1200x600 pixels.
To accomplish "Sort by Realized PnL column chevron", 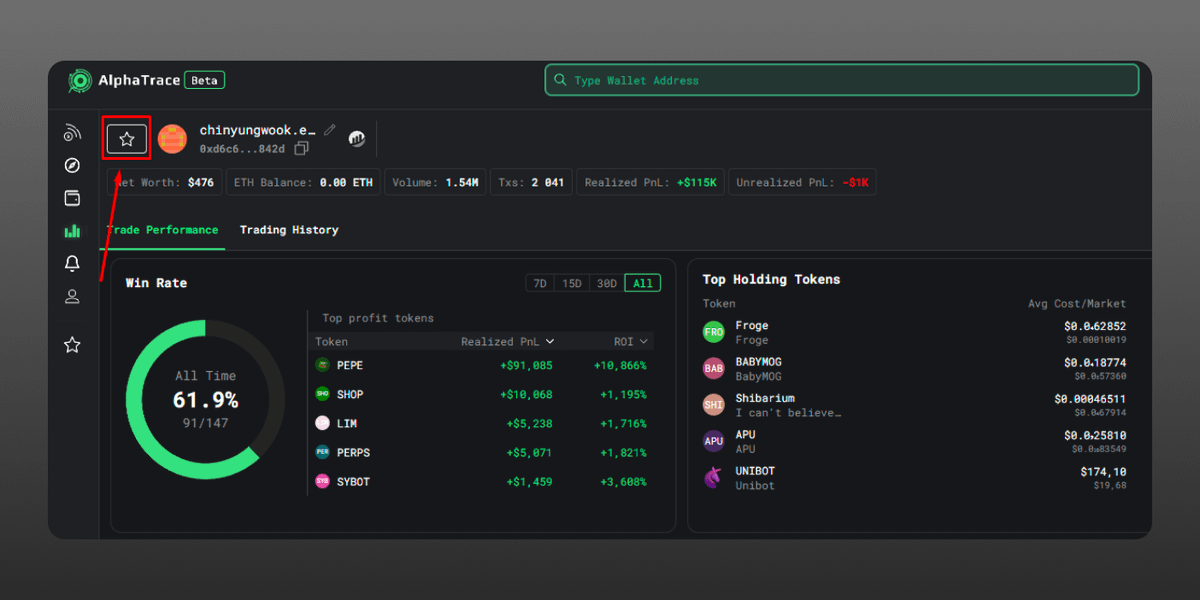I will [x=549, y=342].
